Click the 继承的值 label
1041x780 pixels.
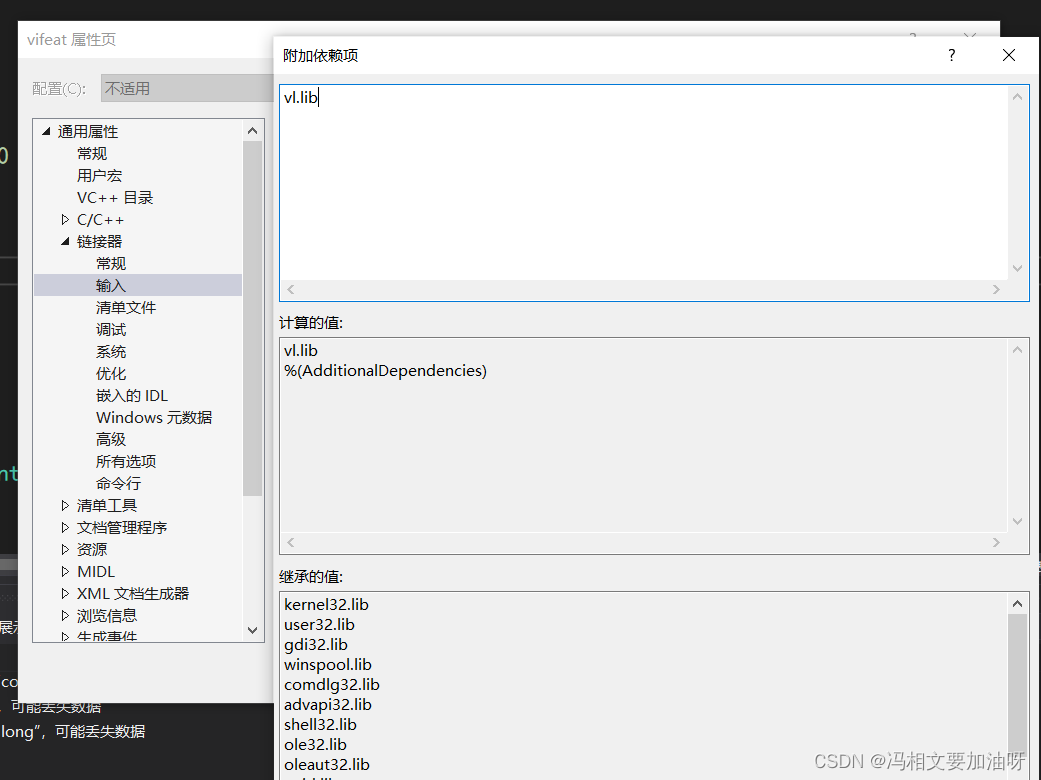coord(311,577)
